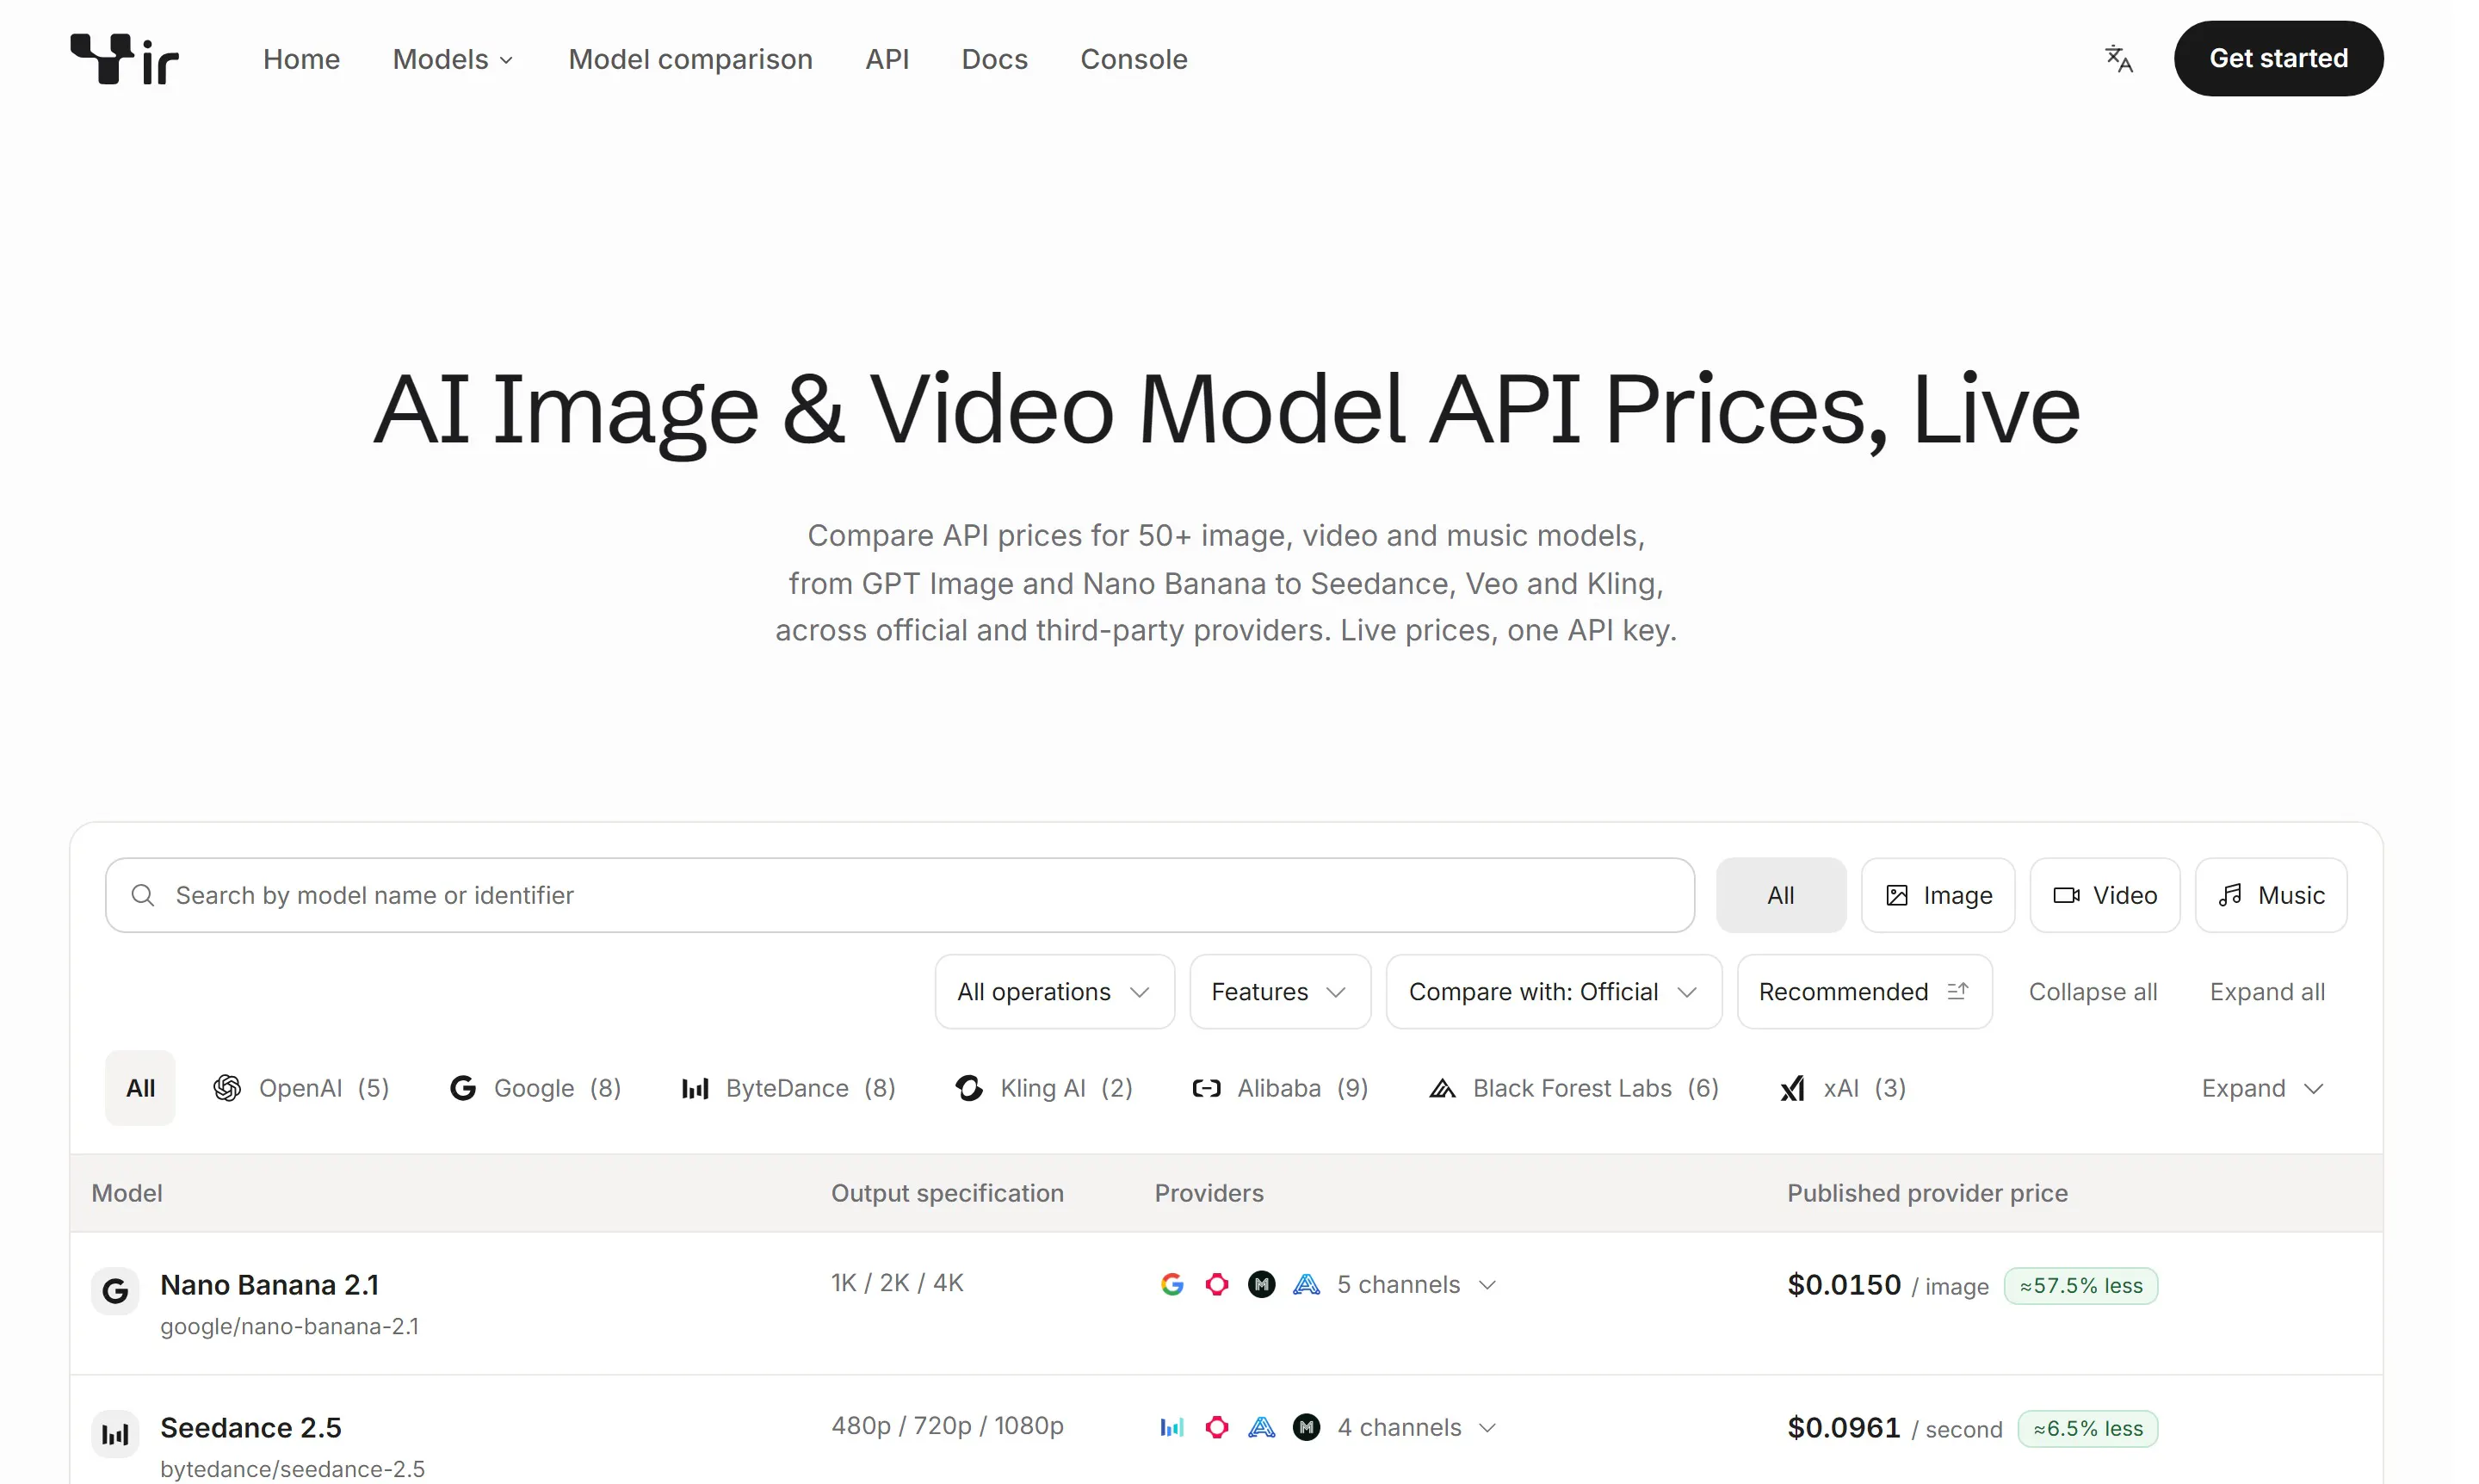Click the 1K / 2K / 4K specification
The height and width of the screenshot is (1484, 2479).
click(x=897, y=1283)
